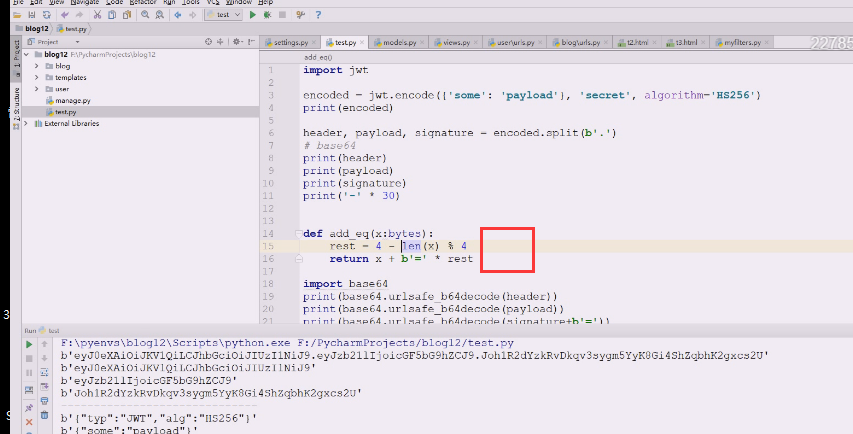Click the Print output icon in Run panel

point(45,401)
